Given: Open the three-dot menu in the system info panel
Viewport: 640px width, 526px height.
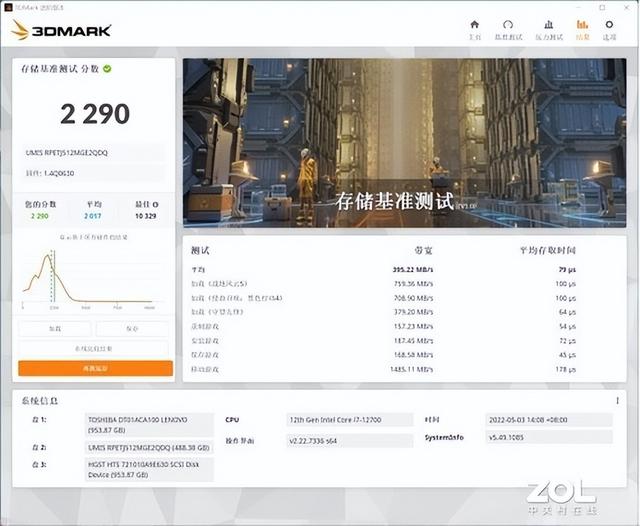Looking at the screenshot, I should [x=618, y=401].
